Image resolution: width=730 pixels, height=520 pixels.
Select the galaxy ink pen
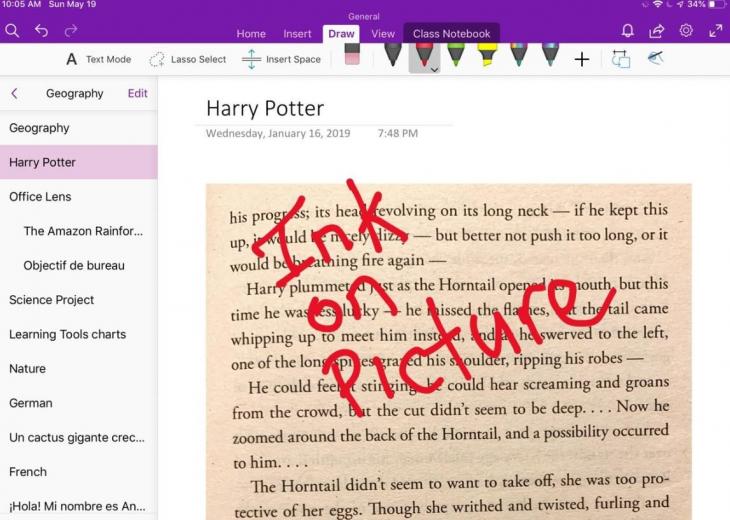550,55
